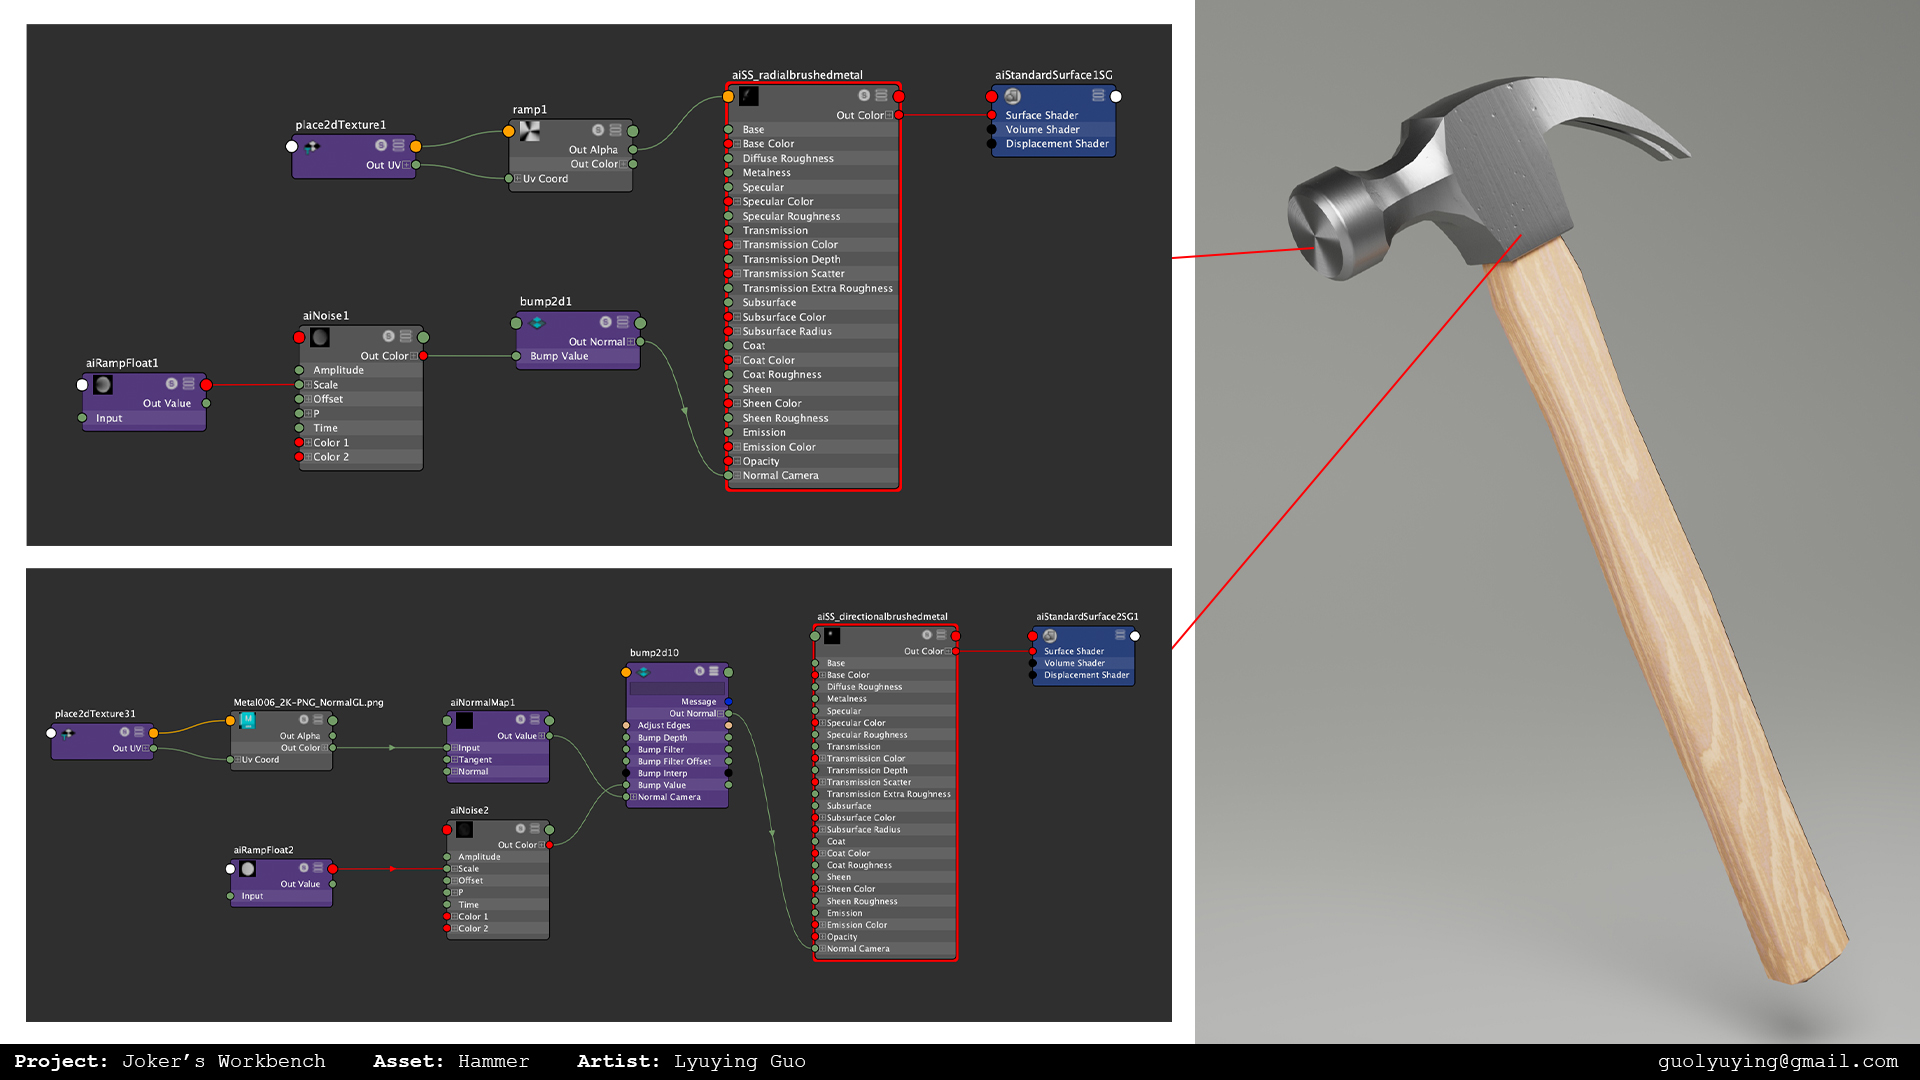The height and width of the screenshot is (1080, 1920).
Task: Click the ramp1 node swatch icon
Action: point(530,131)
